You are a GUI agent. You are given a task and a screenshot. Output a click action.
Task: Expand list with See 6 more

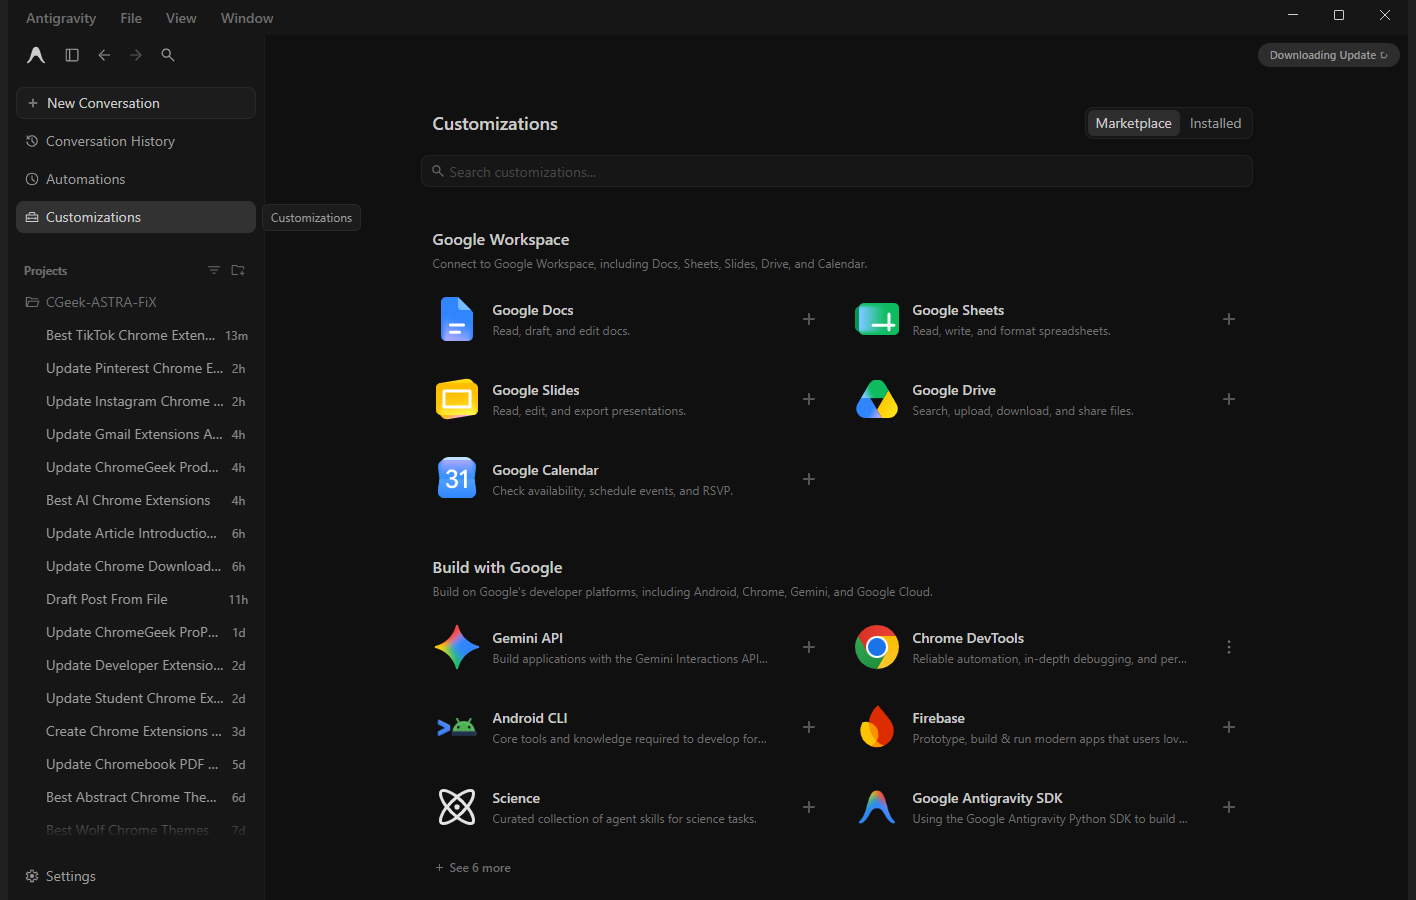473,868
